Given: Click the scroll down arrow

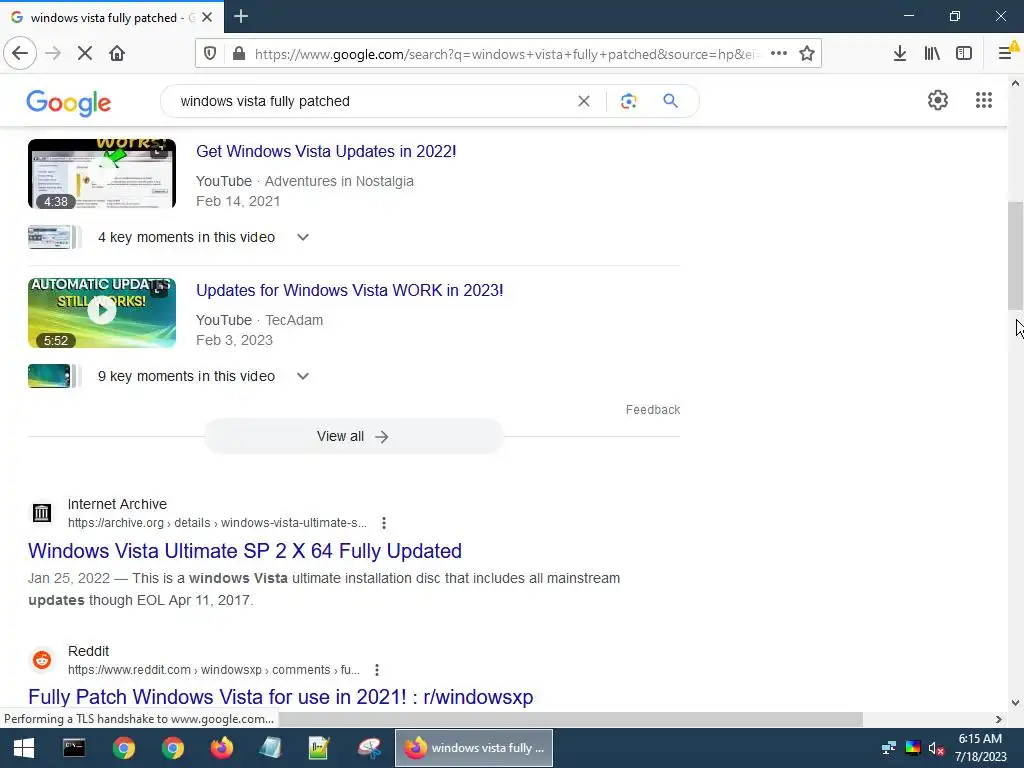Looking at the screenshot, I should pos(1015,703).
